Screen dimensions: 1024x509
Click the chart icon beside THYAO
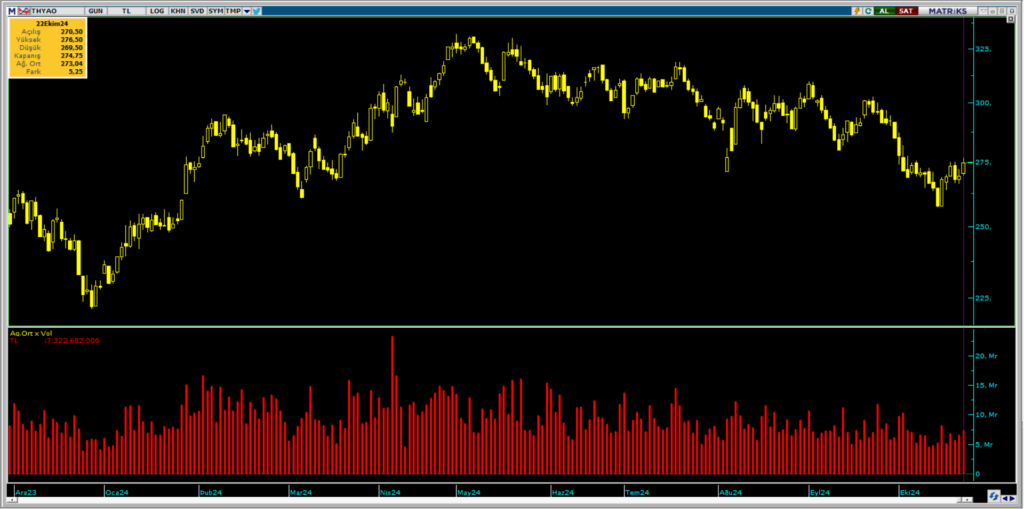pyautogui.click(x=27, y=11)
